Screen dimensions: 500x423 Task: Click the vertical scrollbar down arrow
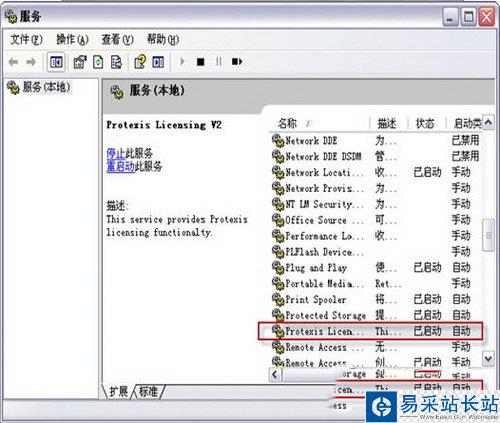tap(488, 359)
